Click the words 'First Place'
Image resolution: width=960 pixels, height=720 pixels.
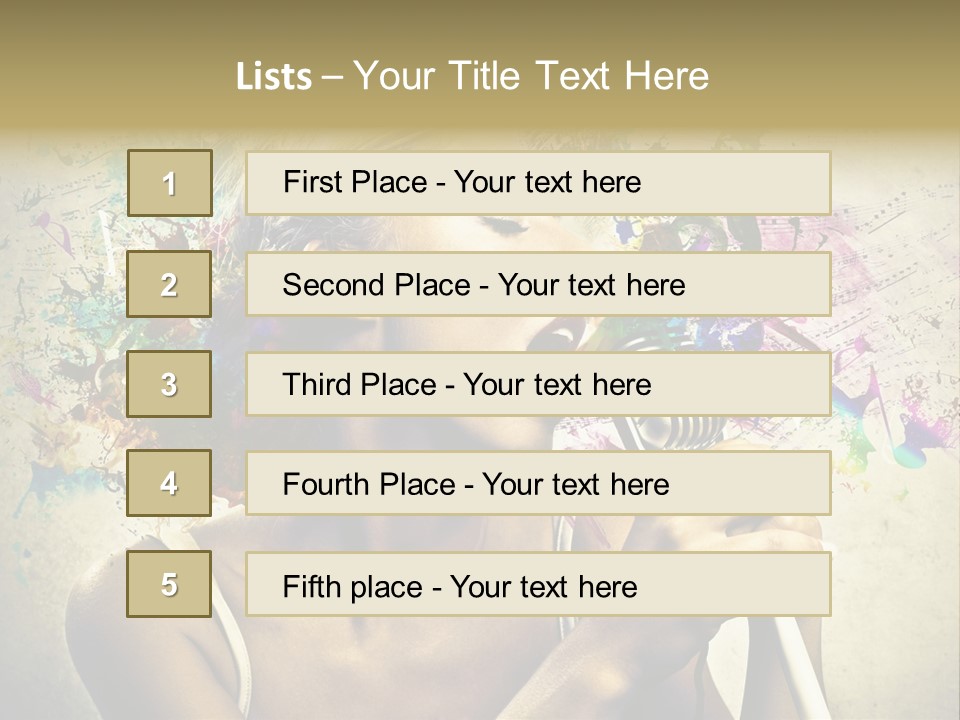tap(355, 182)
